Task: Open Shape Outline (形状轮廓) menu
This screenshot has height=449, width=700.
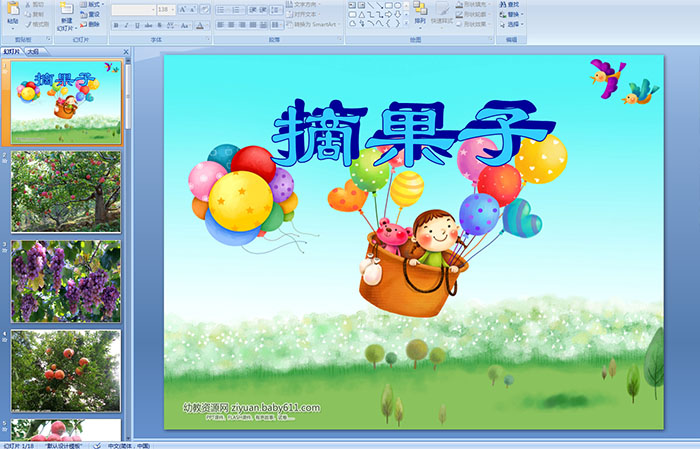Action: pyautogui.click(x=474, y=14)
